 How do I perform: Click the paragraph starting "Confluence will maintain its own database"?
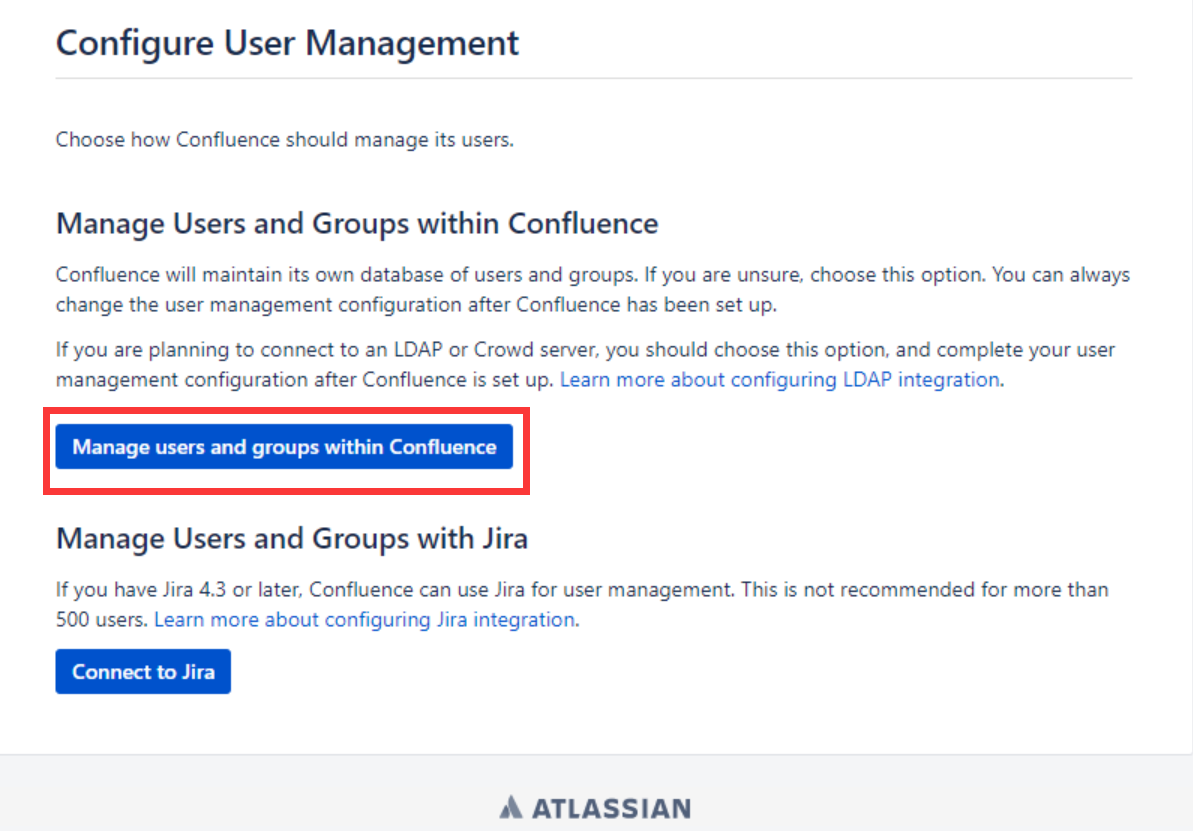593,289
